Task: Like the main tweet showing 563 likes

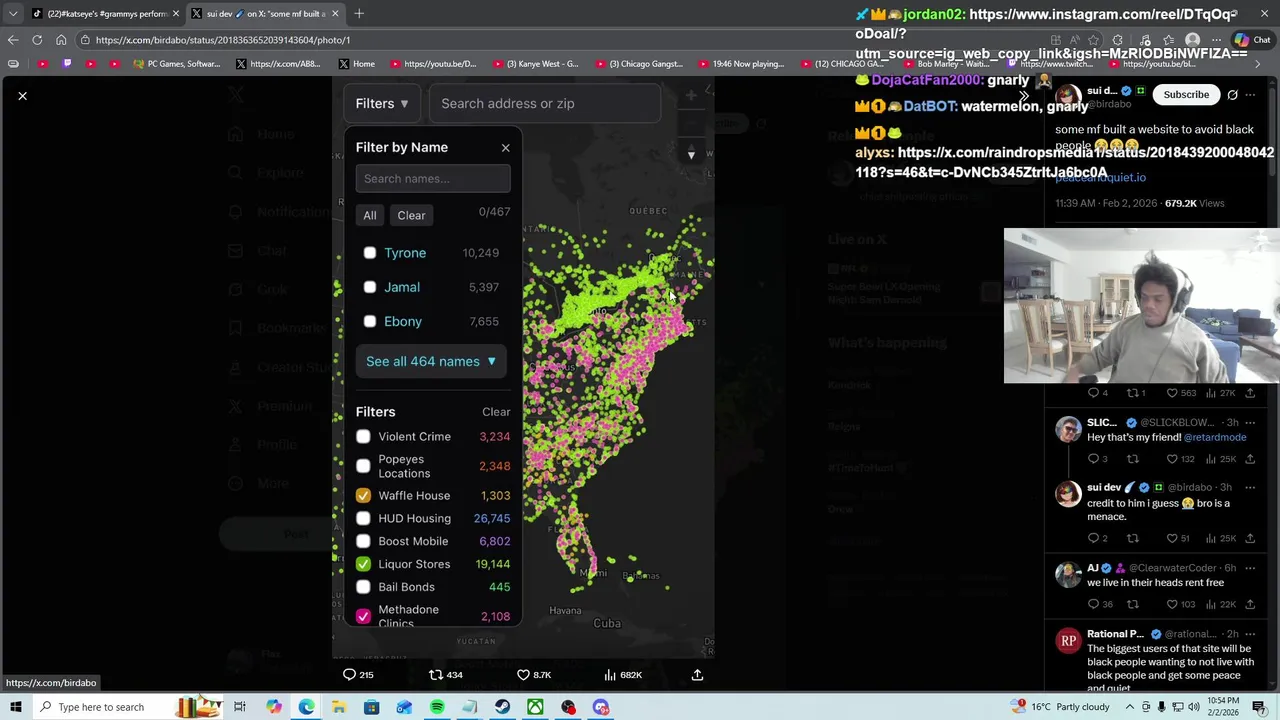Action: [x=1183, y=393]
